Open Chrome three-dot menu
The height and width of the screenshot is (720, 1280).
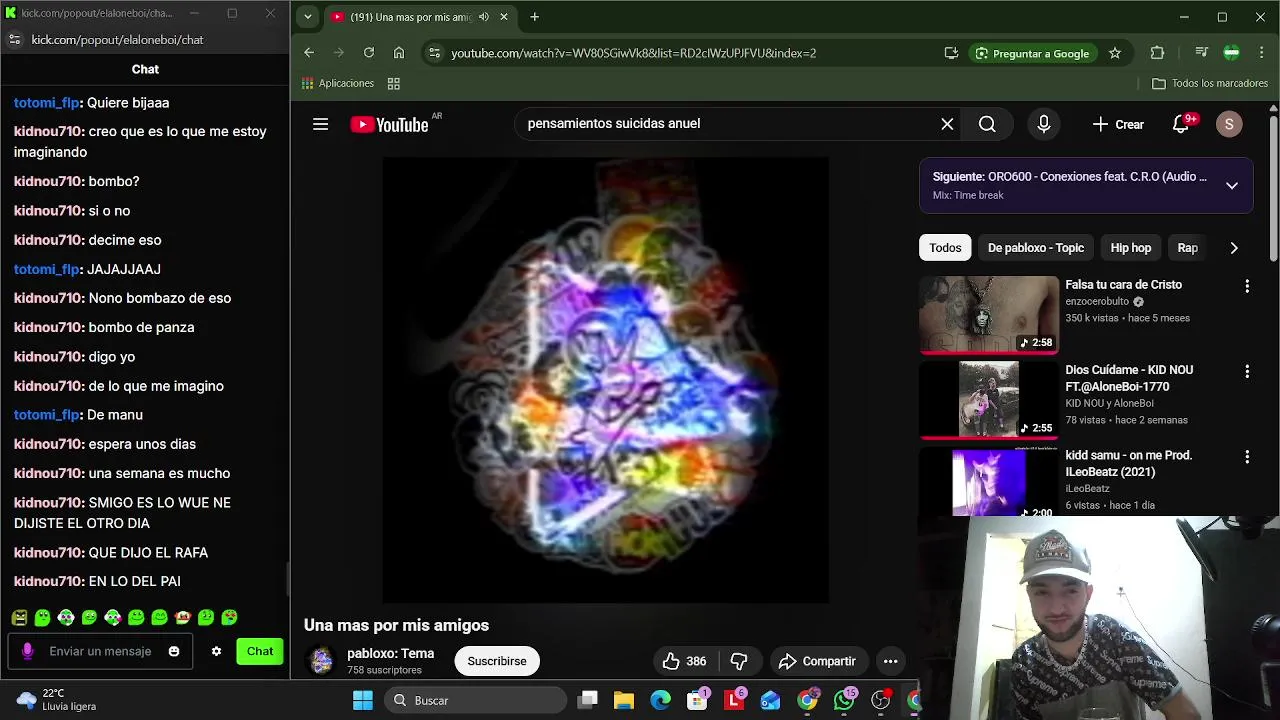pos(1262,53)
